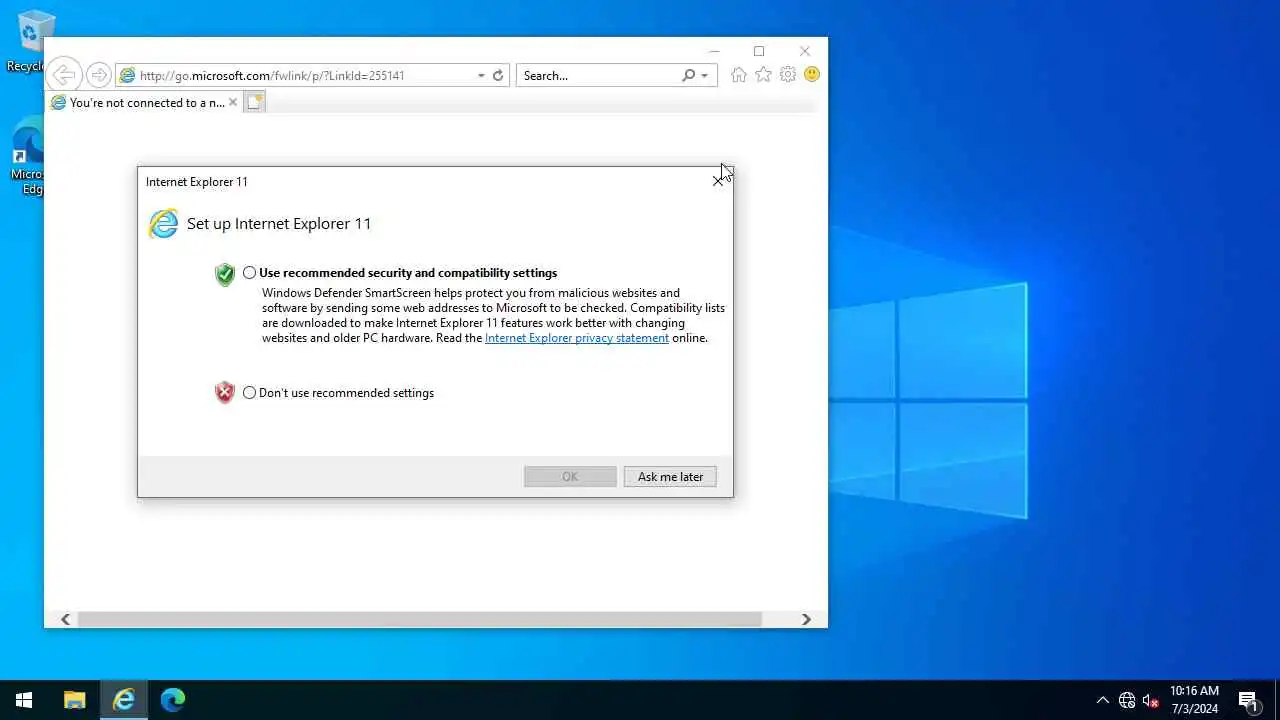Image resolution: width=1280 pixels, height=720 pixels.
Task: Click the horizontal scrollbar right arrow
Action: (806, 620)
